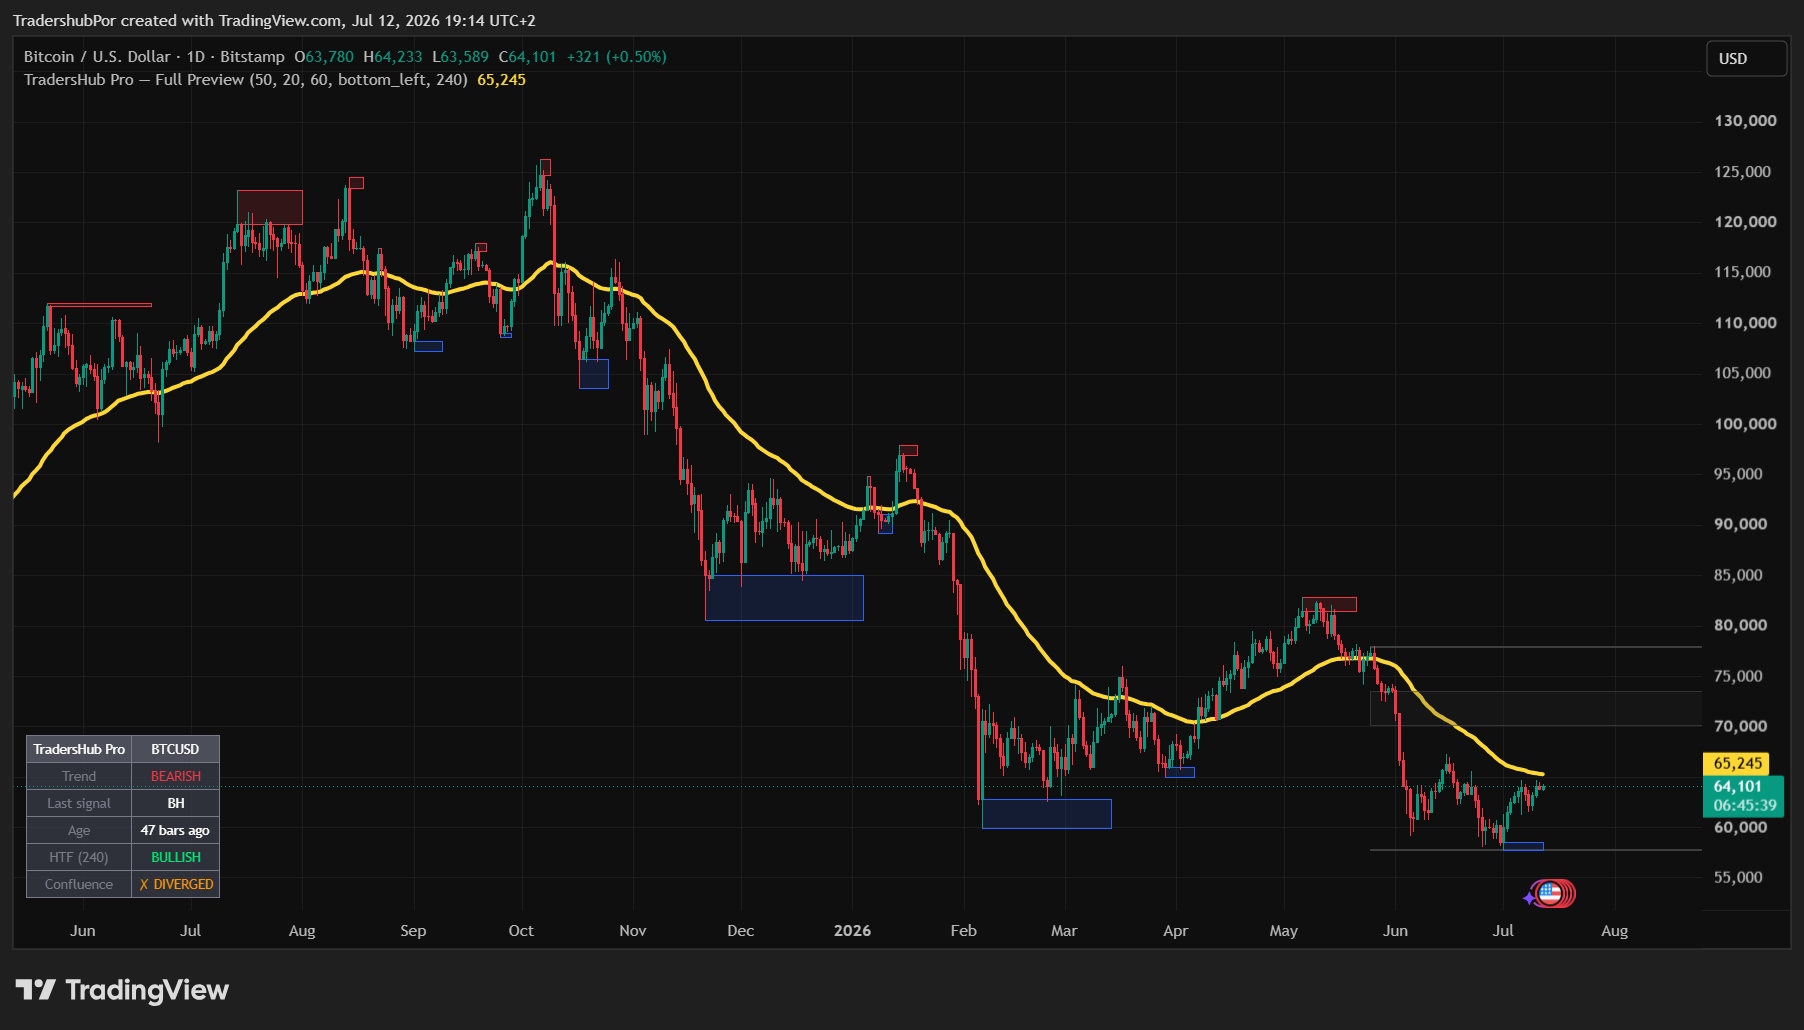Select the dark red supply zone above July highs
1804x1030 pixels.
point(270,207)
